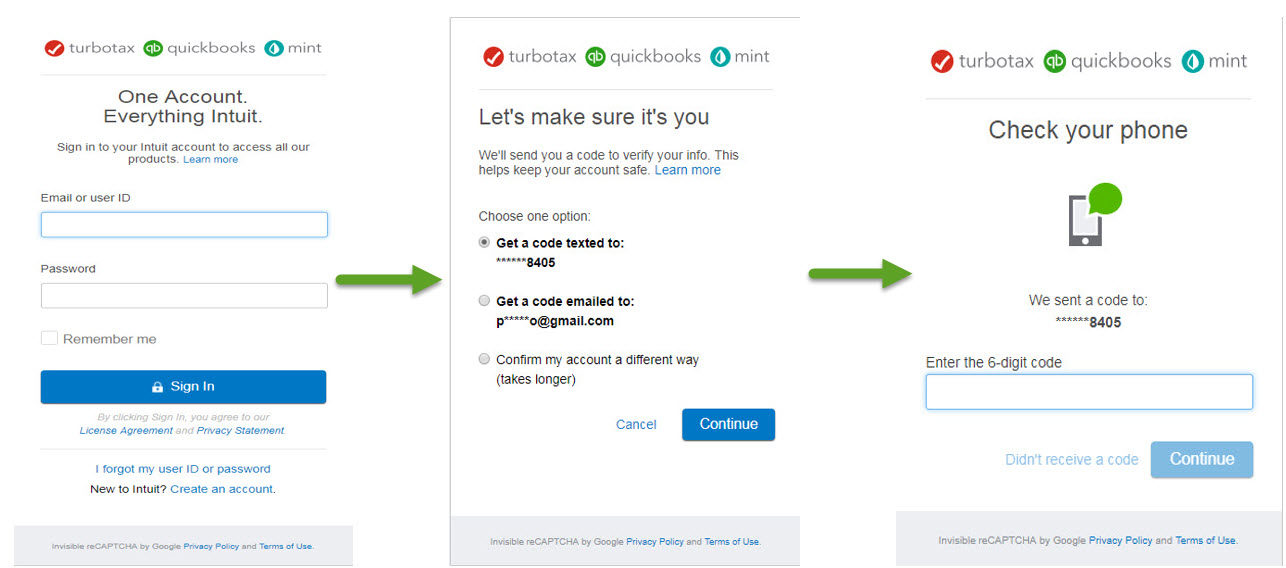Open I forgot my user ID or password
The image size is (1286, 568).
coord(183,469)
